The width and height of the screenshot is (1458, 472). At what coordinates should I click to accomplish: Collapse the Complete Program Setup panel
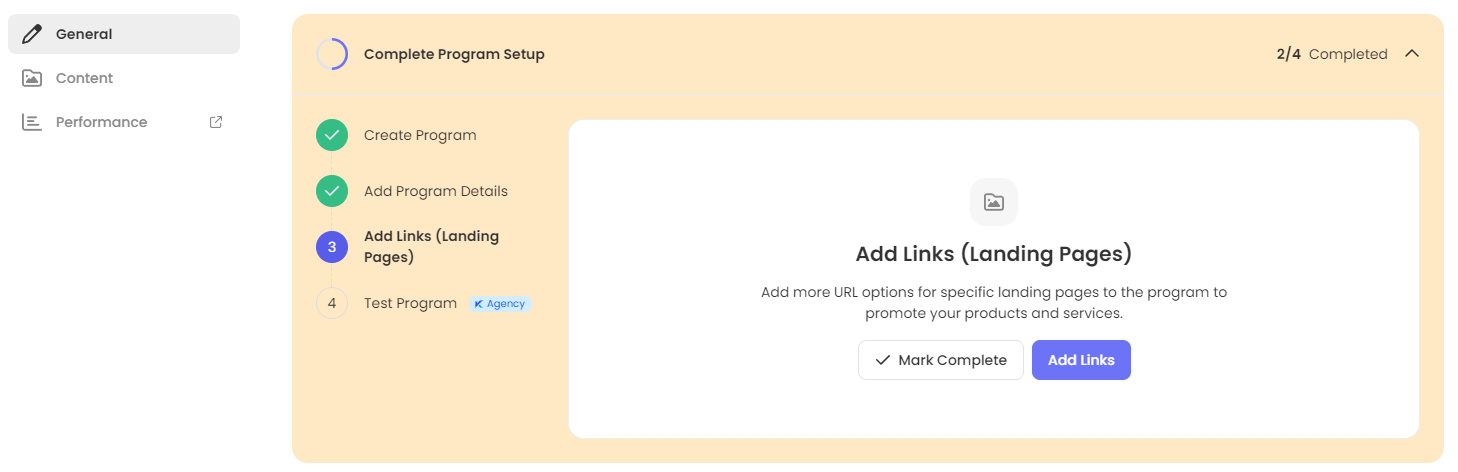[x=1411, y=54]
